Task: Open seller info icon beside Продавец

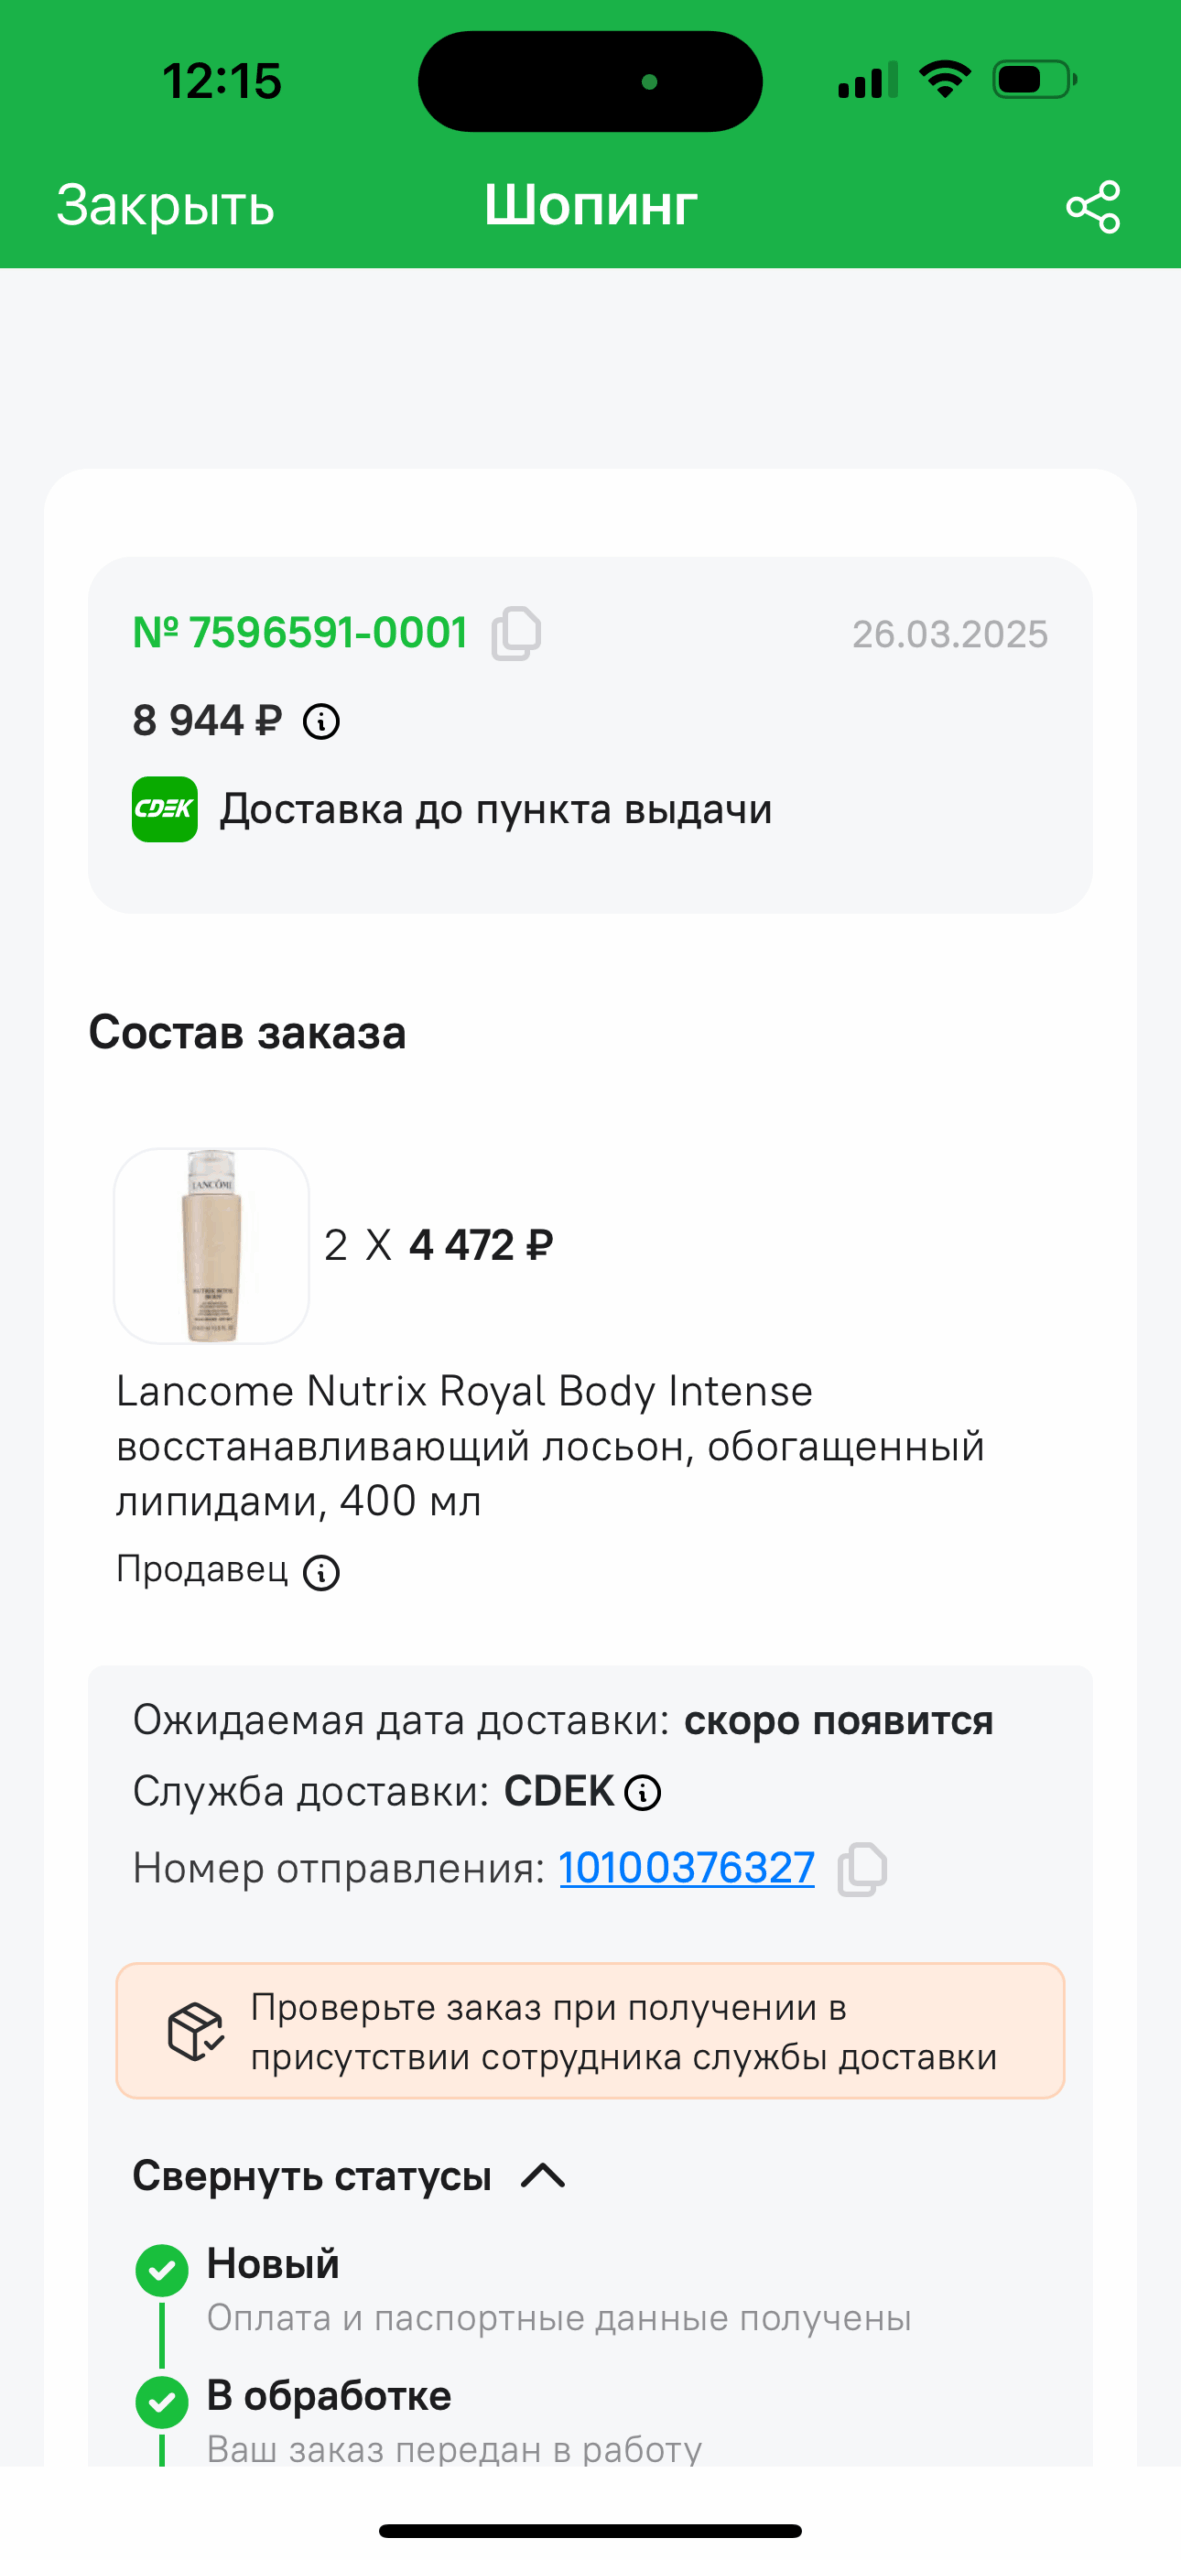Action: (321, 1573)
